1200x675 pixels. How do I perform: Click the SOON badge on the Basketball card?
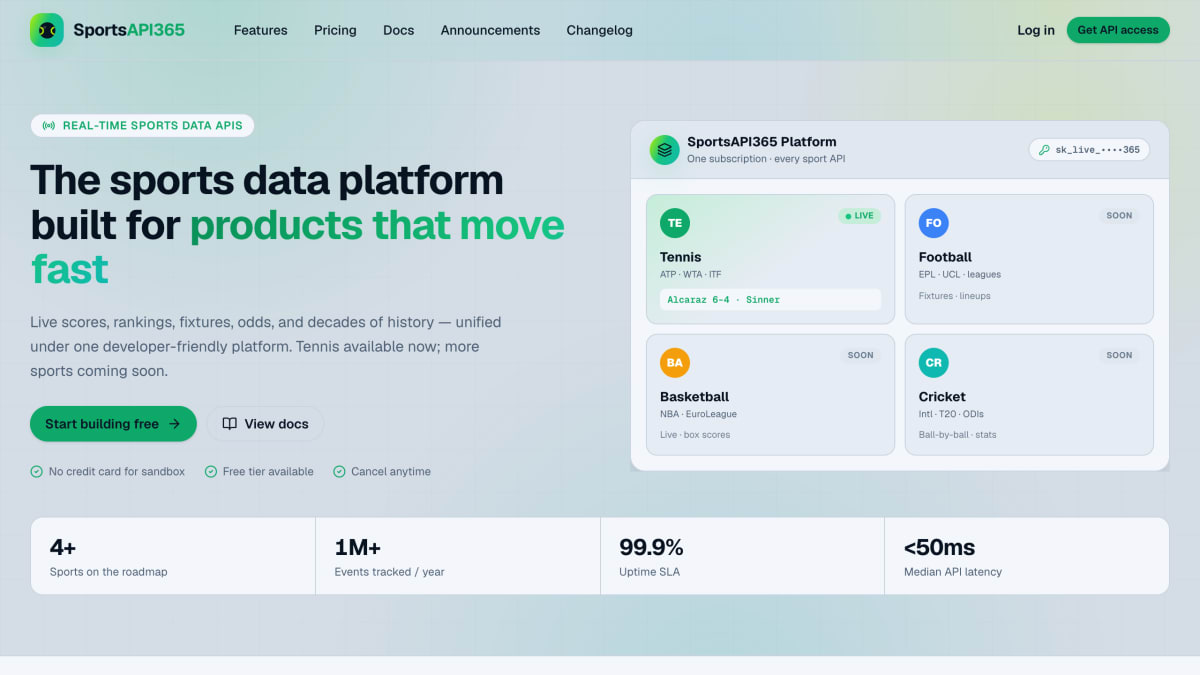[x=861, y=355]
